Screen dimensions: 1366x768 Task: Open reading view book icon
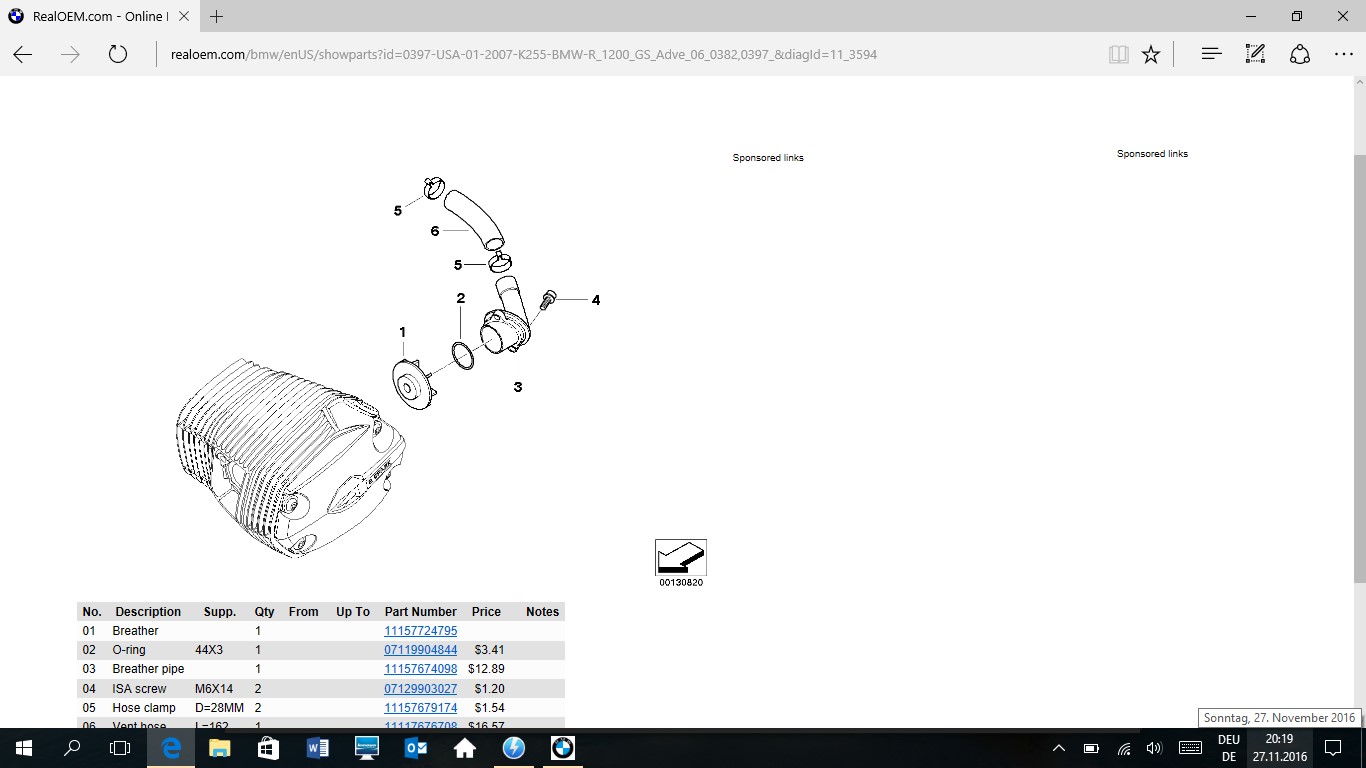1119,54
